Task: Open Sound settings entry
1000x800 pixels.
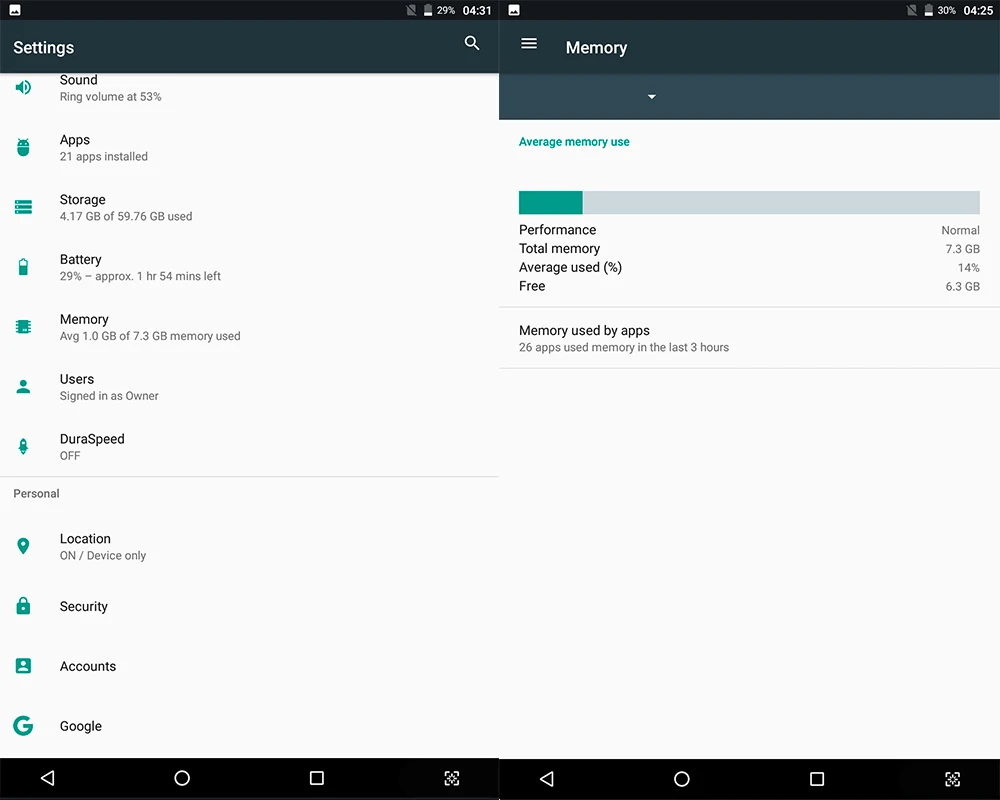Action: [x=249, y=88]
